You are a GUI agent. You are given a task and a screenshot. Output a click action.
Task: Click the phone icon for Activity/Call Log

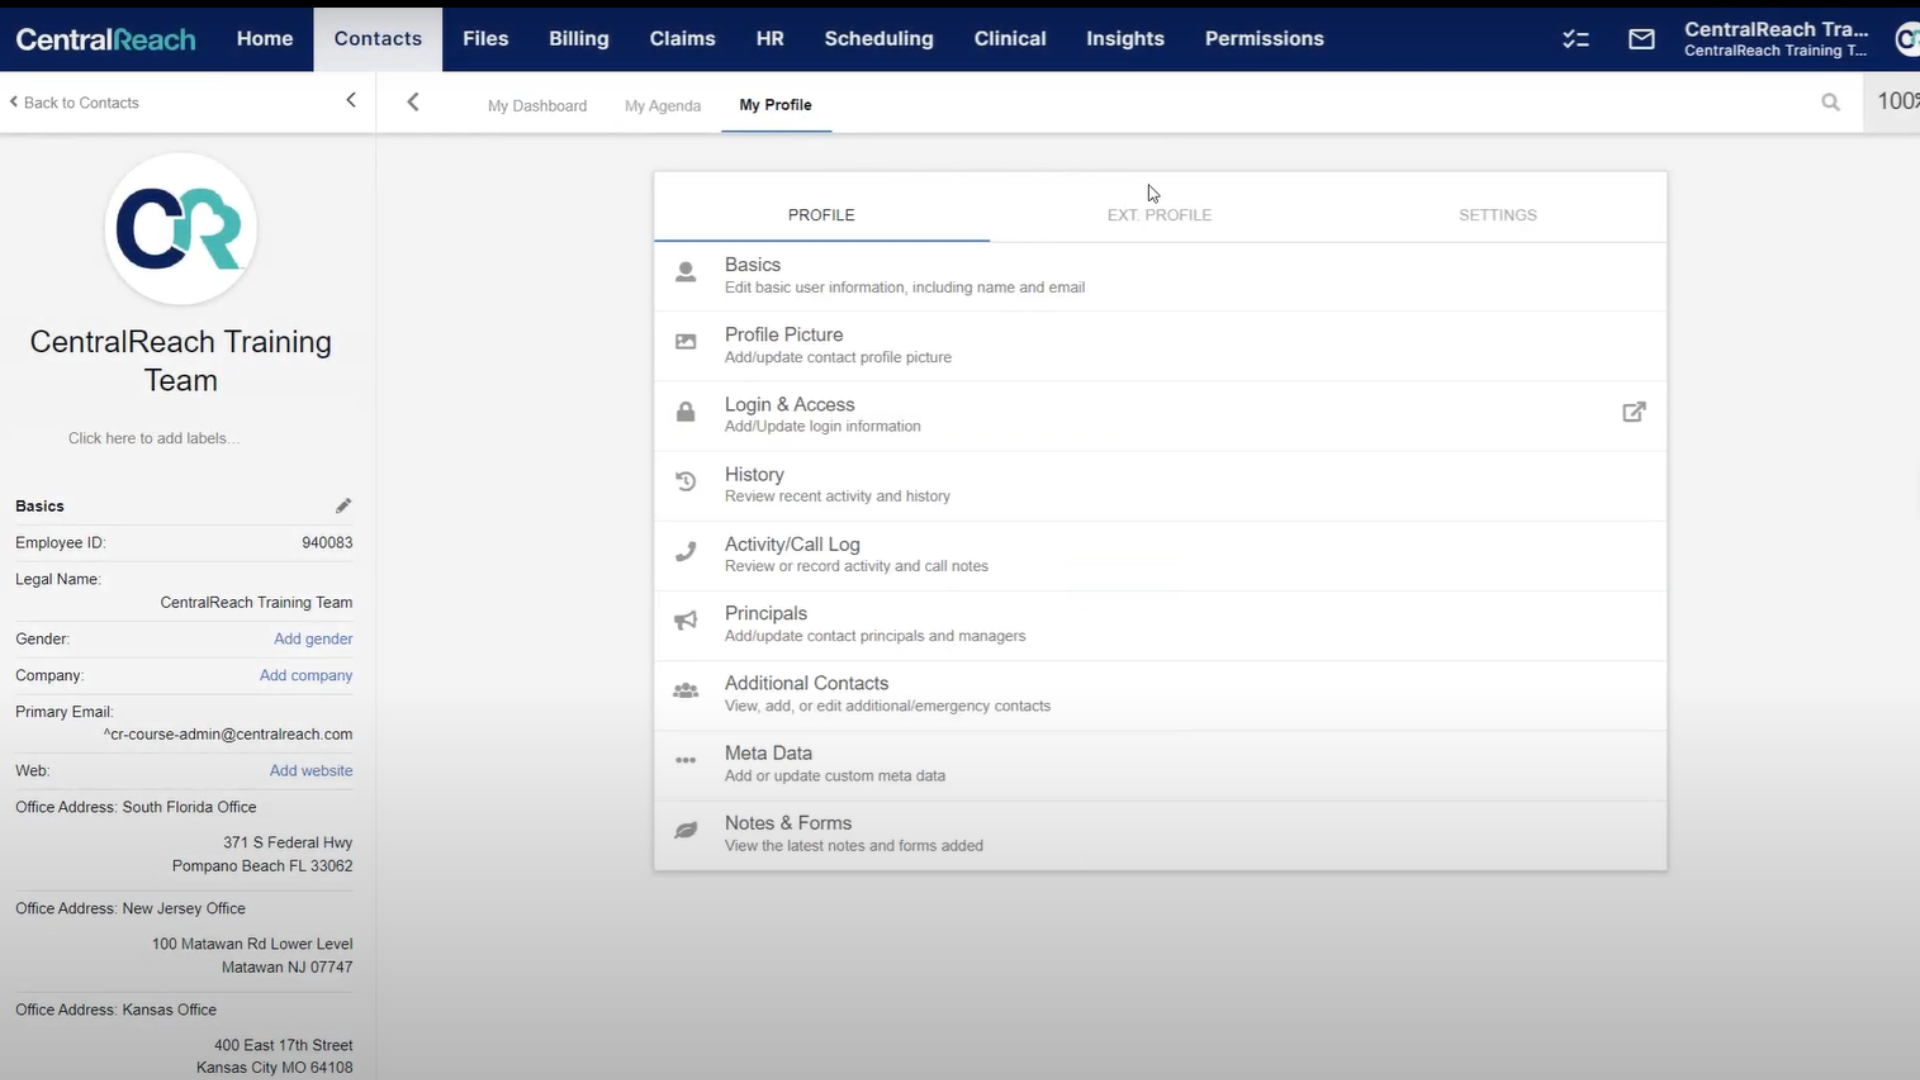point(685,552)
